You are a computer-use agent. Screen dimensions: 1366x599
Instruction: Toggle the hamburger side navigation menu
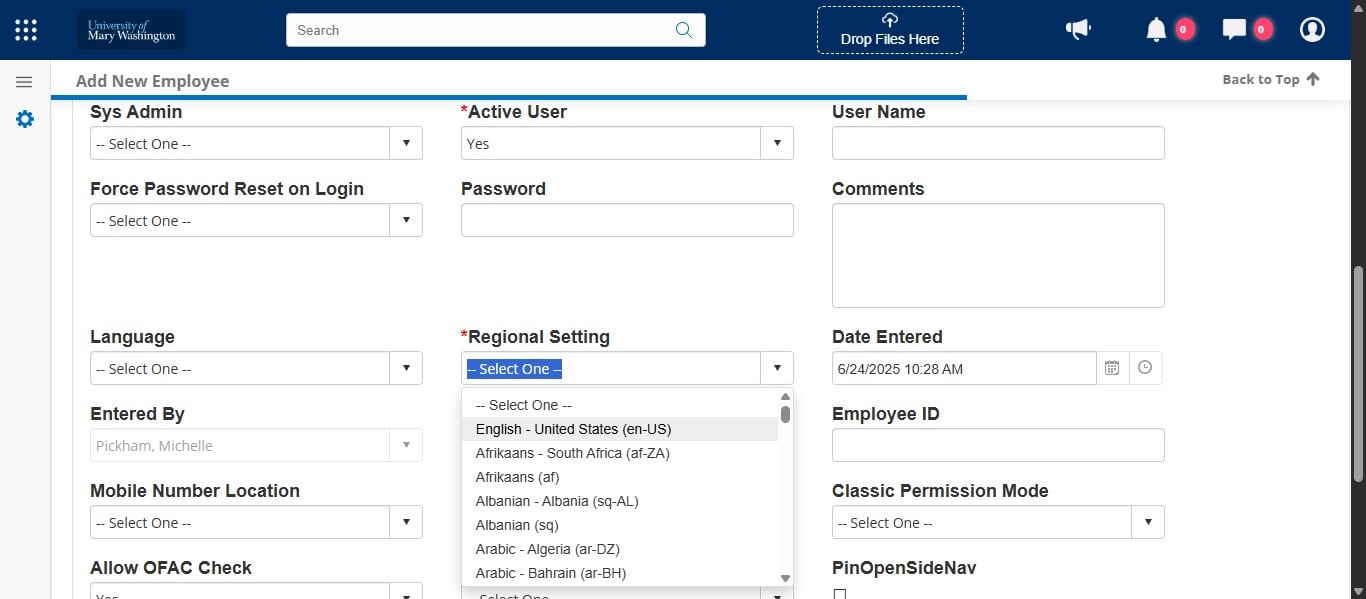click(x=25, y=82)
